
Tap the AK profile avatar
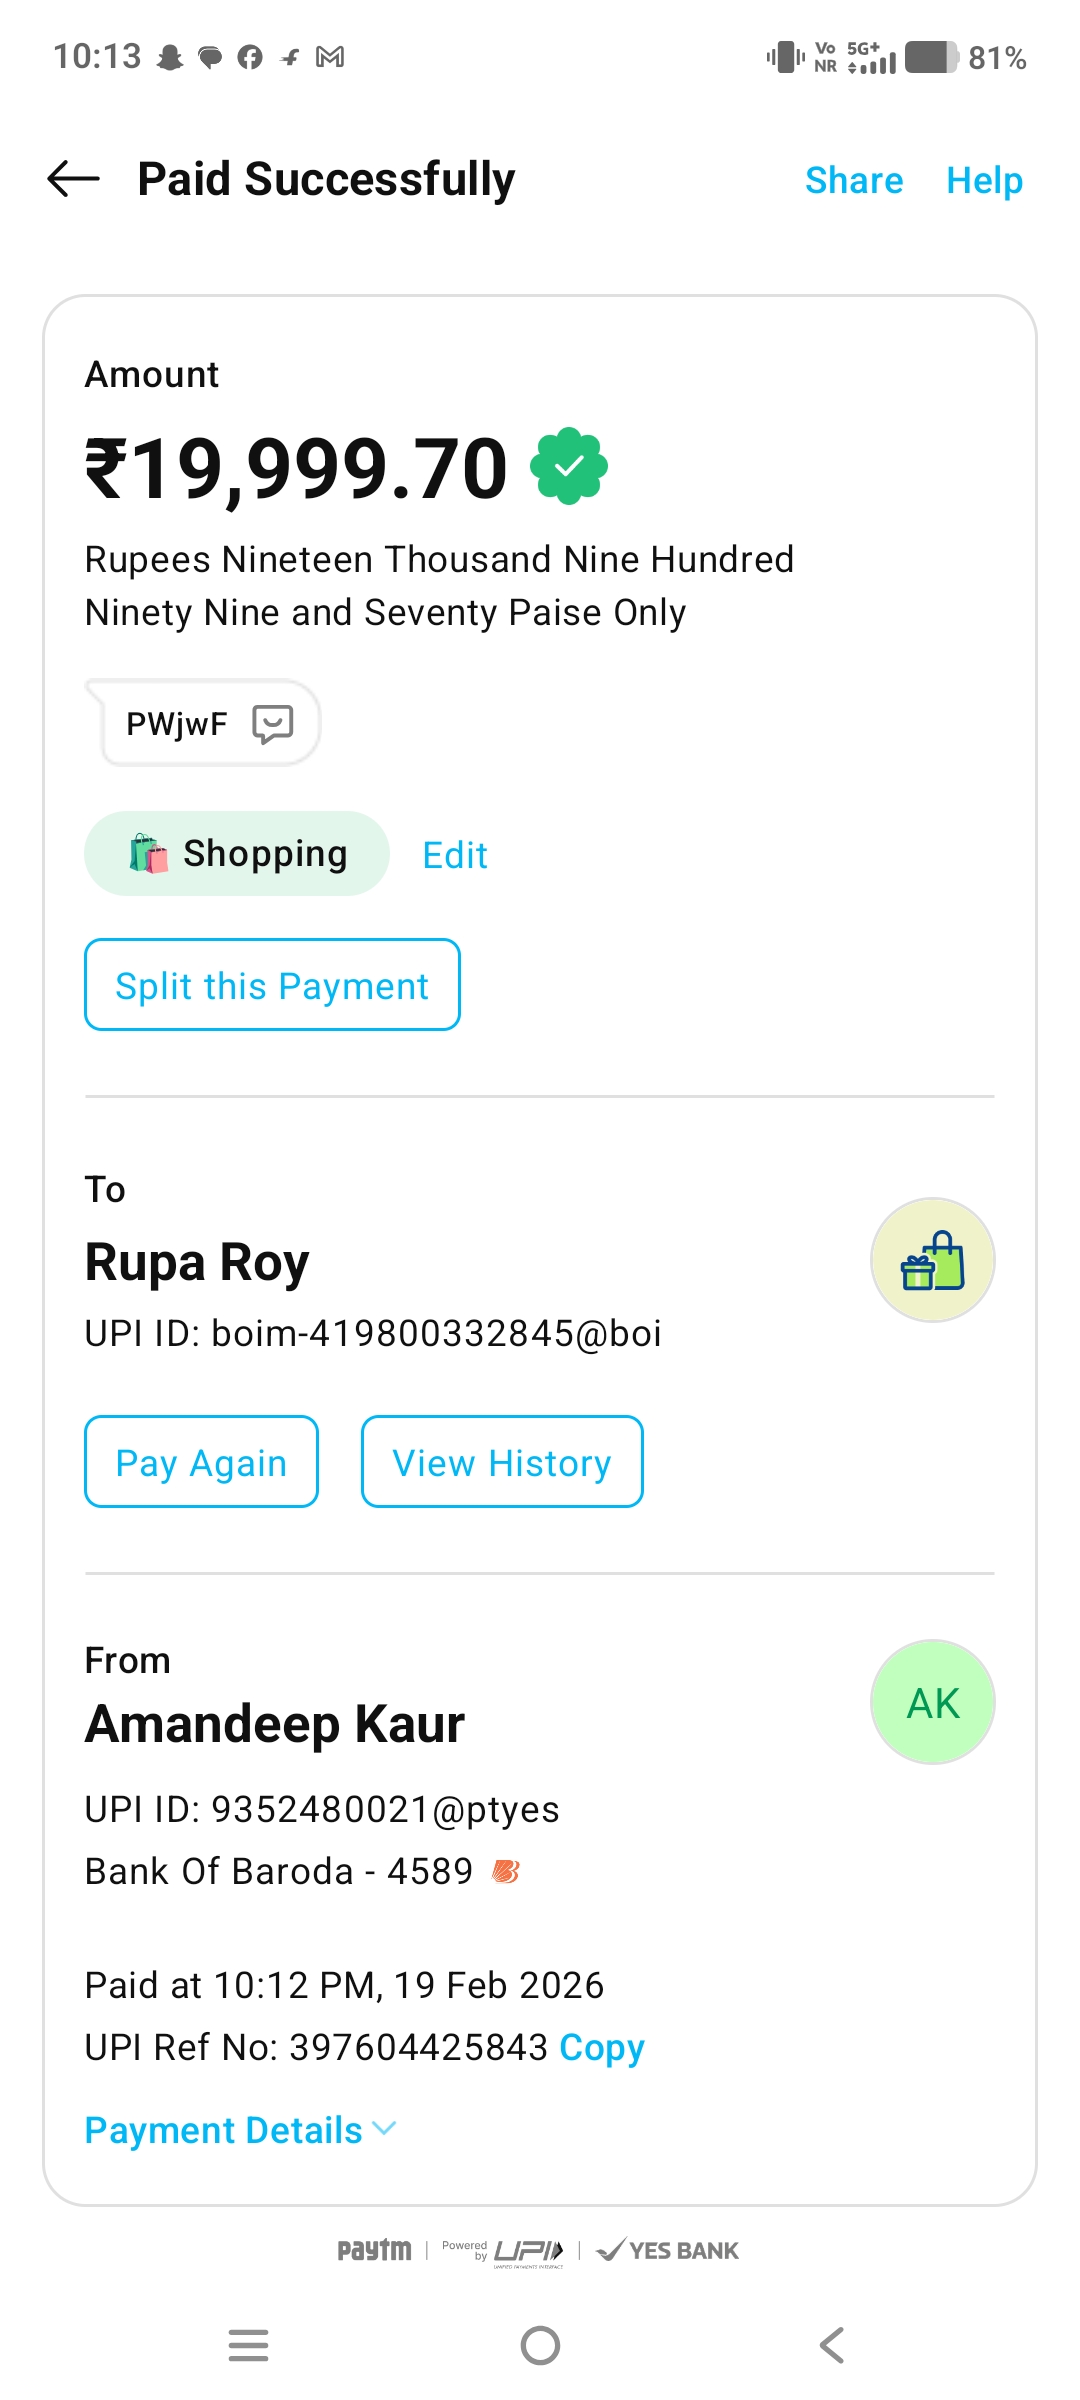tap(932, 1702)
